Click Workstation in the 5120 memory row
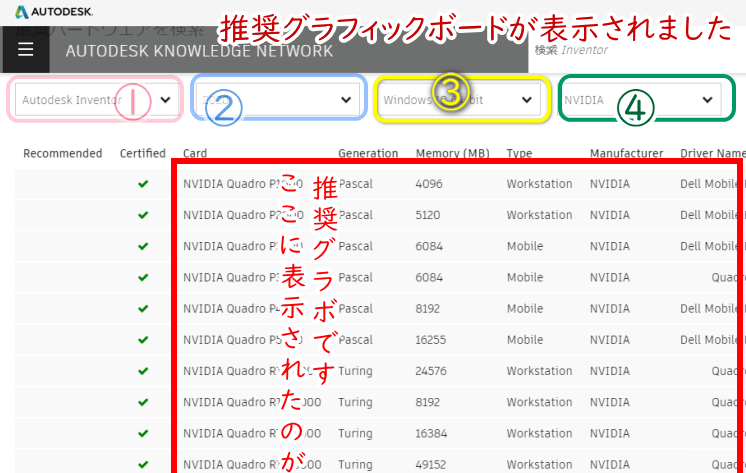746x473 pixels. [540, 215]
